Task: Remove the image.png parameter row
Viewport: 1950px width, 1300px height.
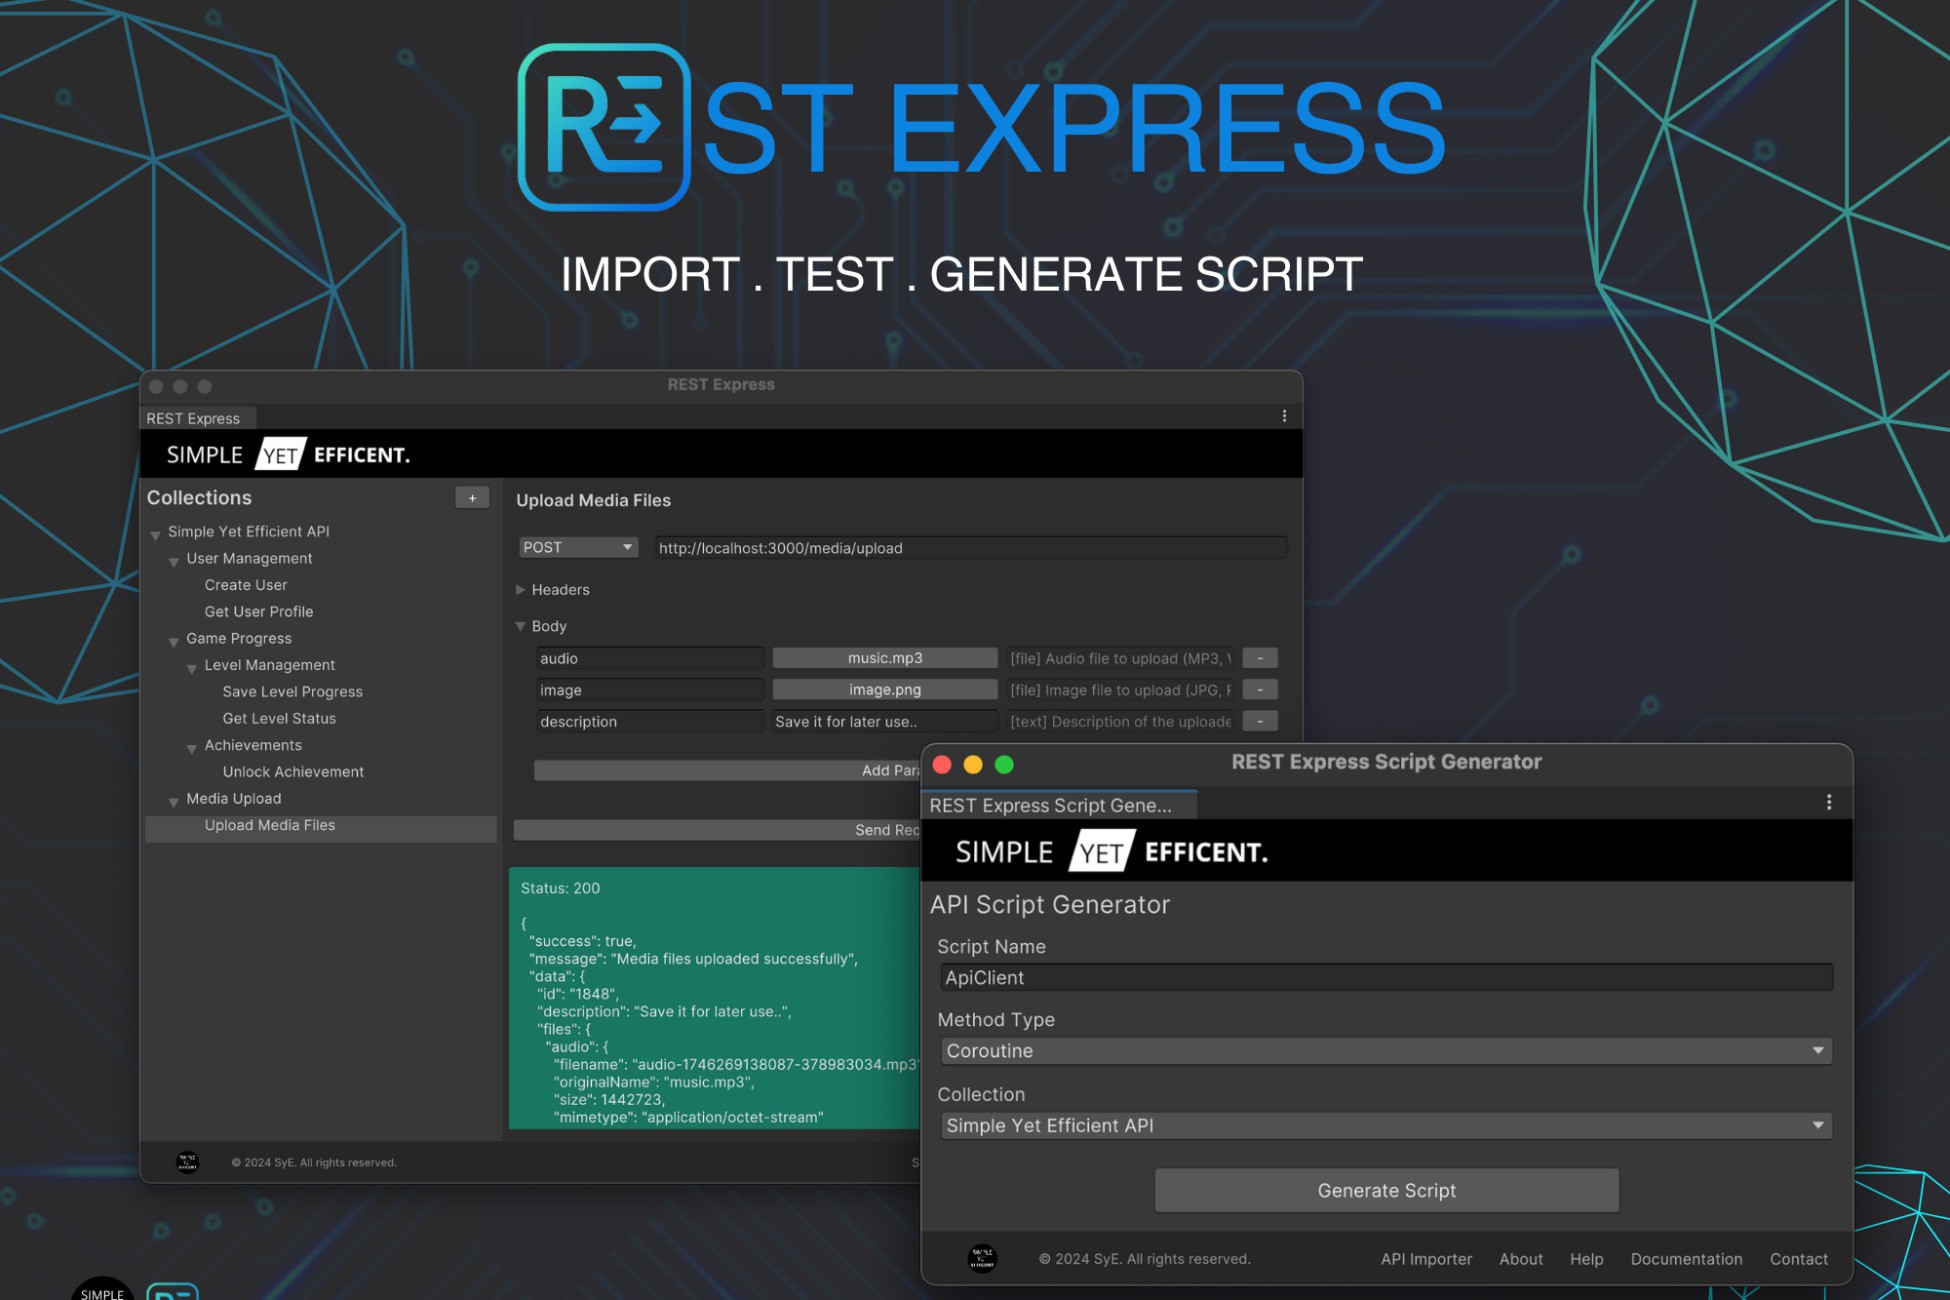Action: coord(1260,689)
